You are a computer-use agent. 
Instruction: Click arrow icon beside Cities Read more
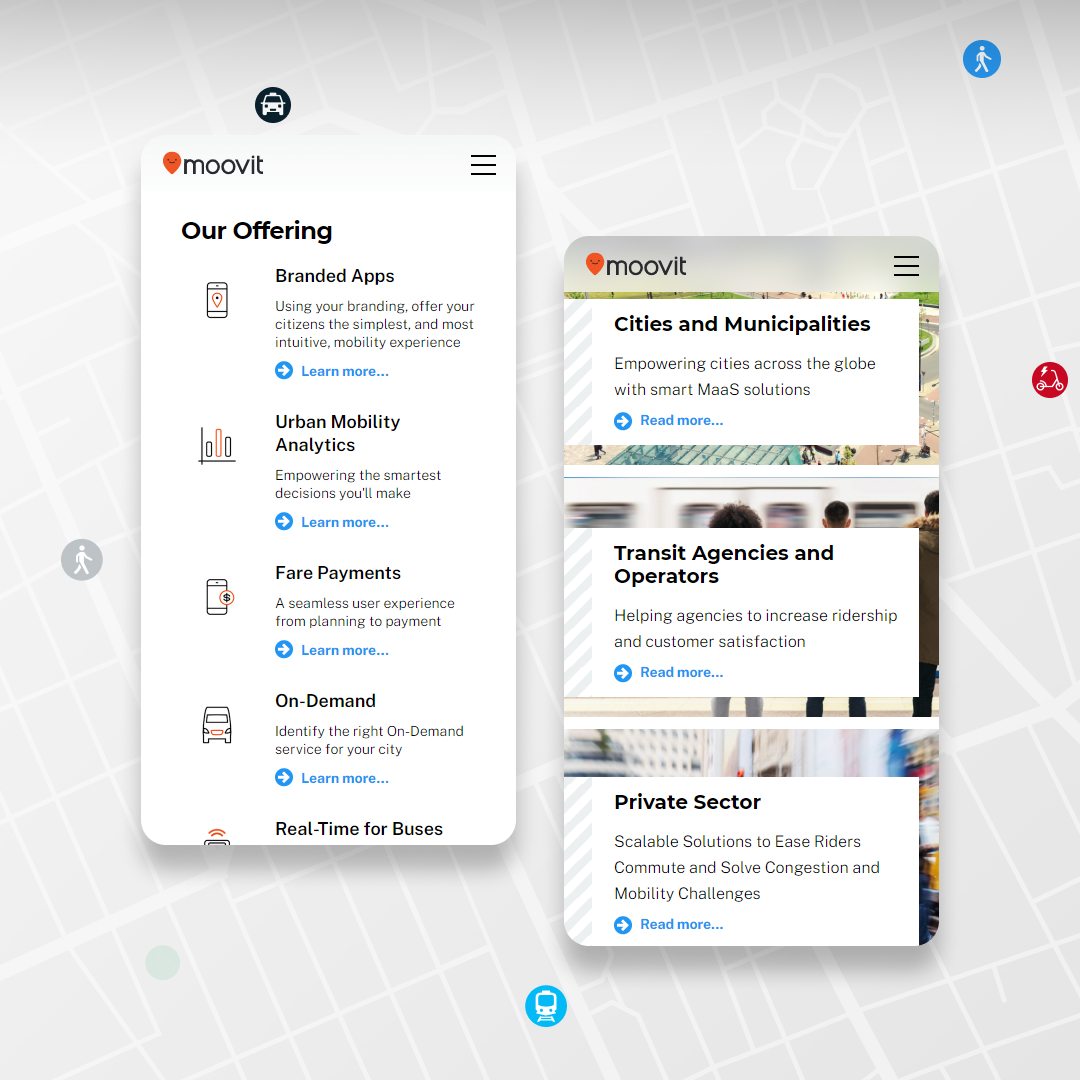click(x=623, y=421)
